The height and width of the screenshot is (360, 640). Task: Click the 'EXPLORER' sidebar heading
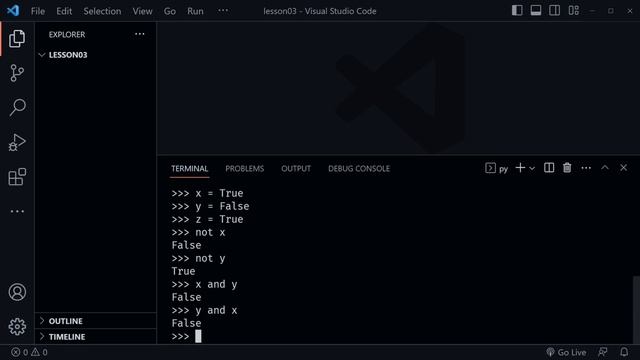[x=67, y=35]
